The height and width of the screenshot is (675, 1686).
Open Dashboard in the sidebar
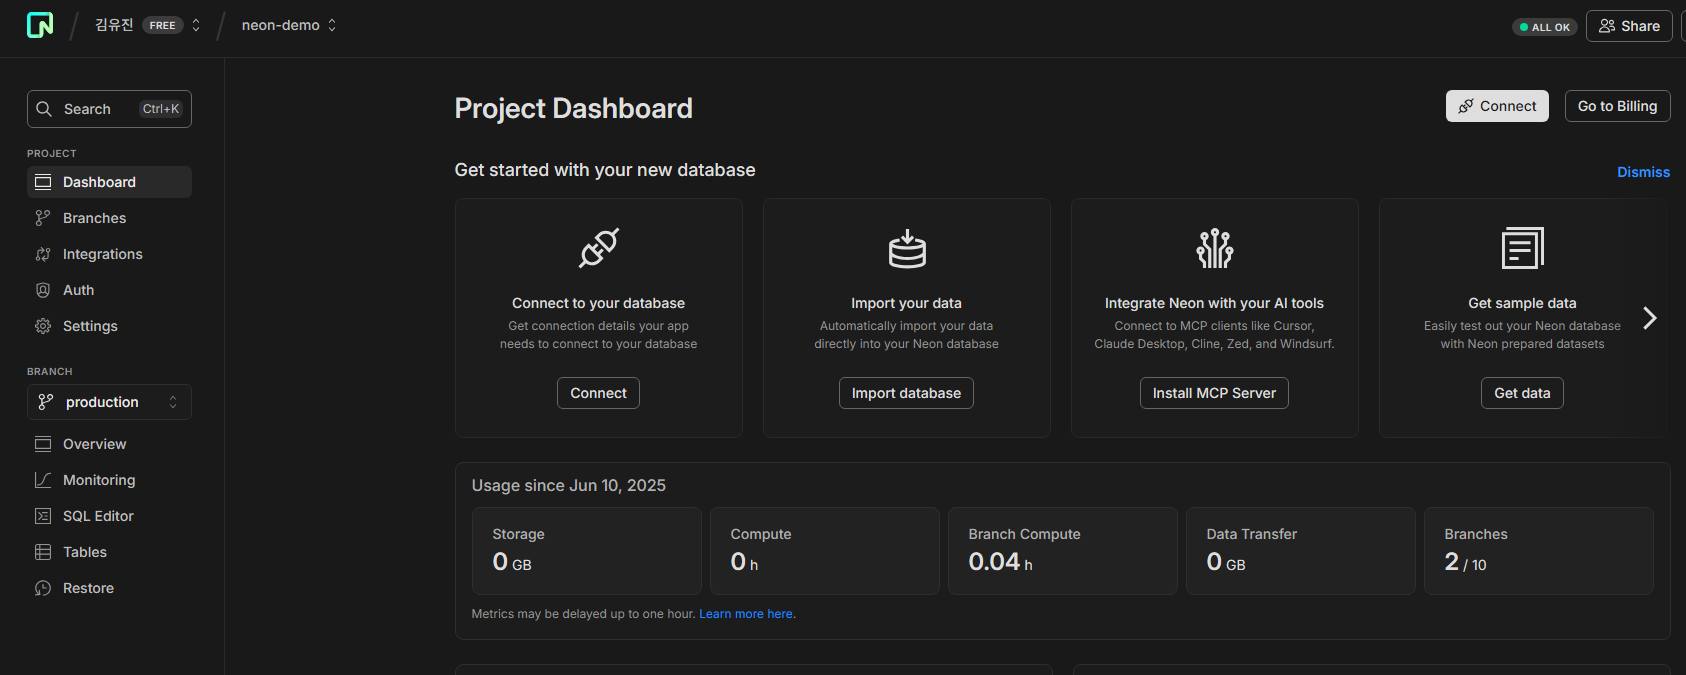(x=109, y=182)
